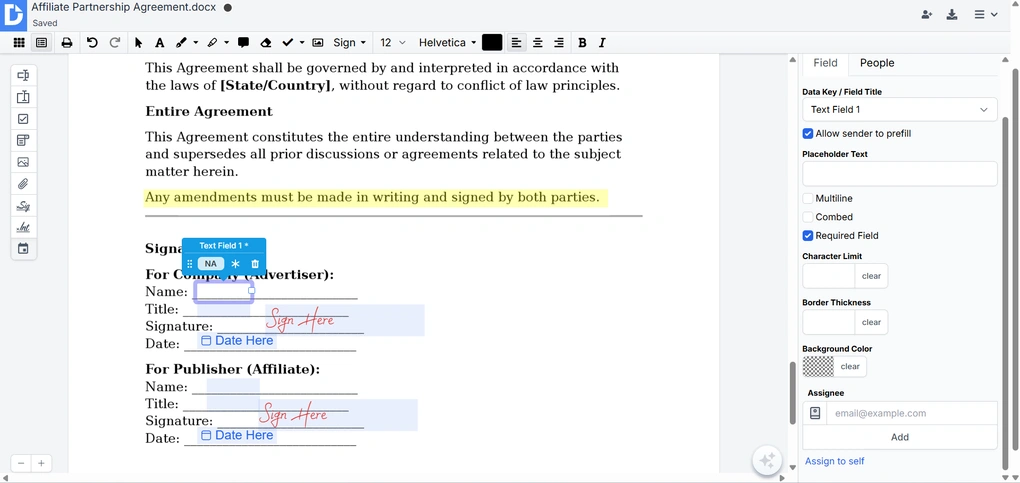
Task: Add a comment bubble annotation
Action: tap(243, 42)
